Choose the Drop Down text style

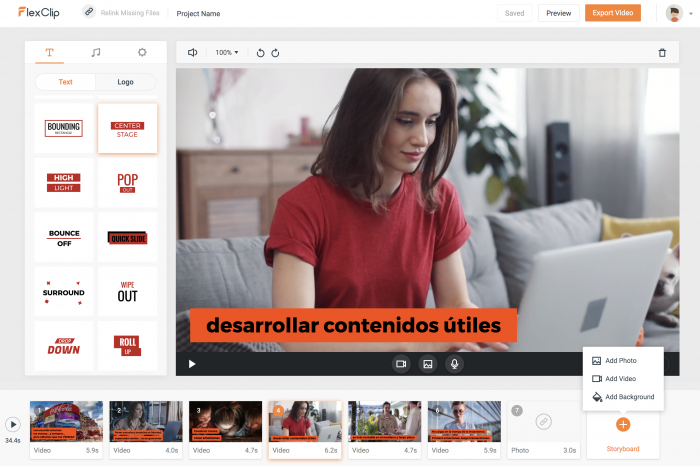coord(64,346)
